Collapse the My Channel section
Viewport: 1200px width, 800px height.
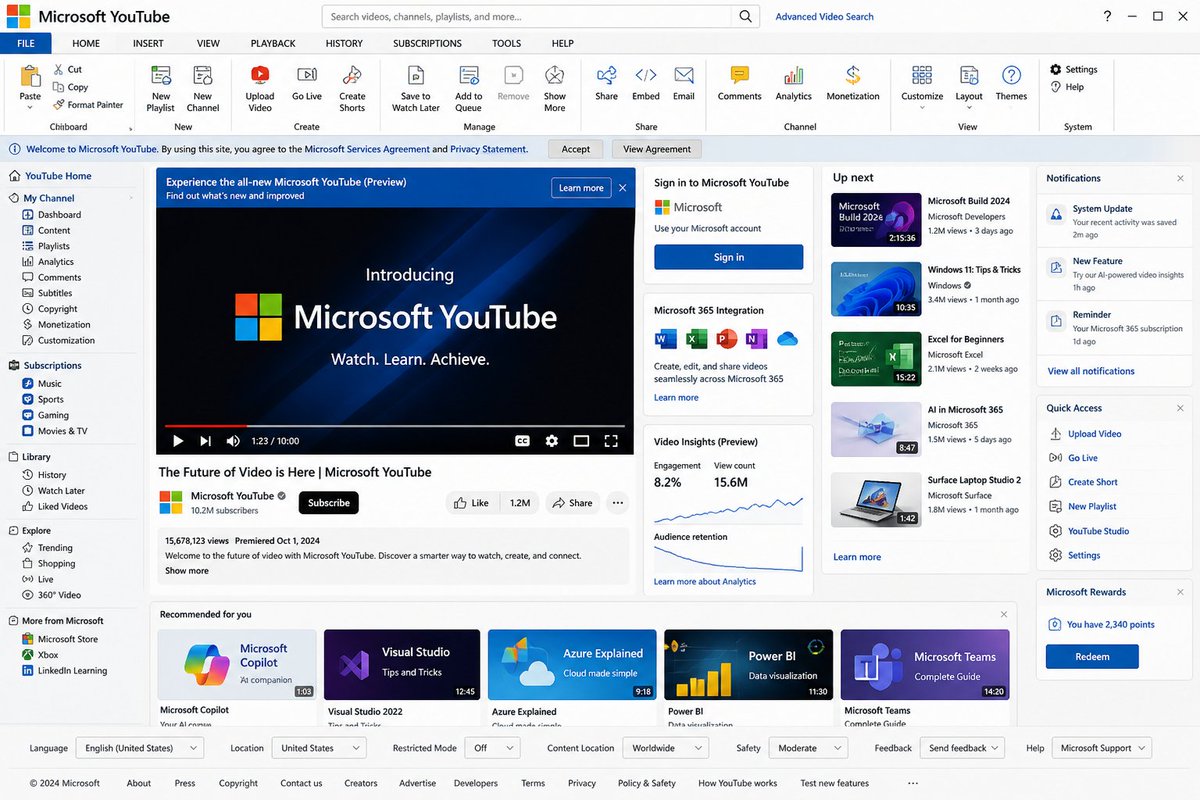(x=131, y=198)
